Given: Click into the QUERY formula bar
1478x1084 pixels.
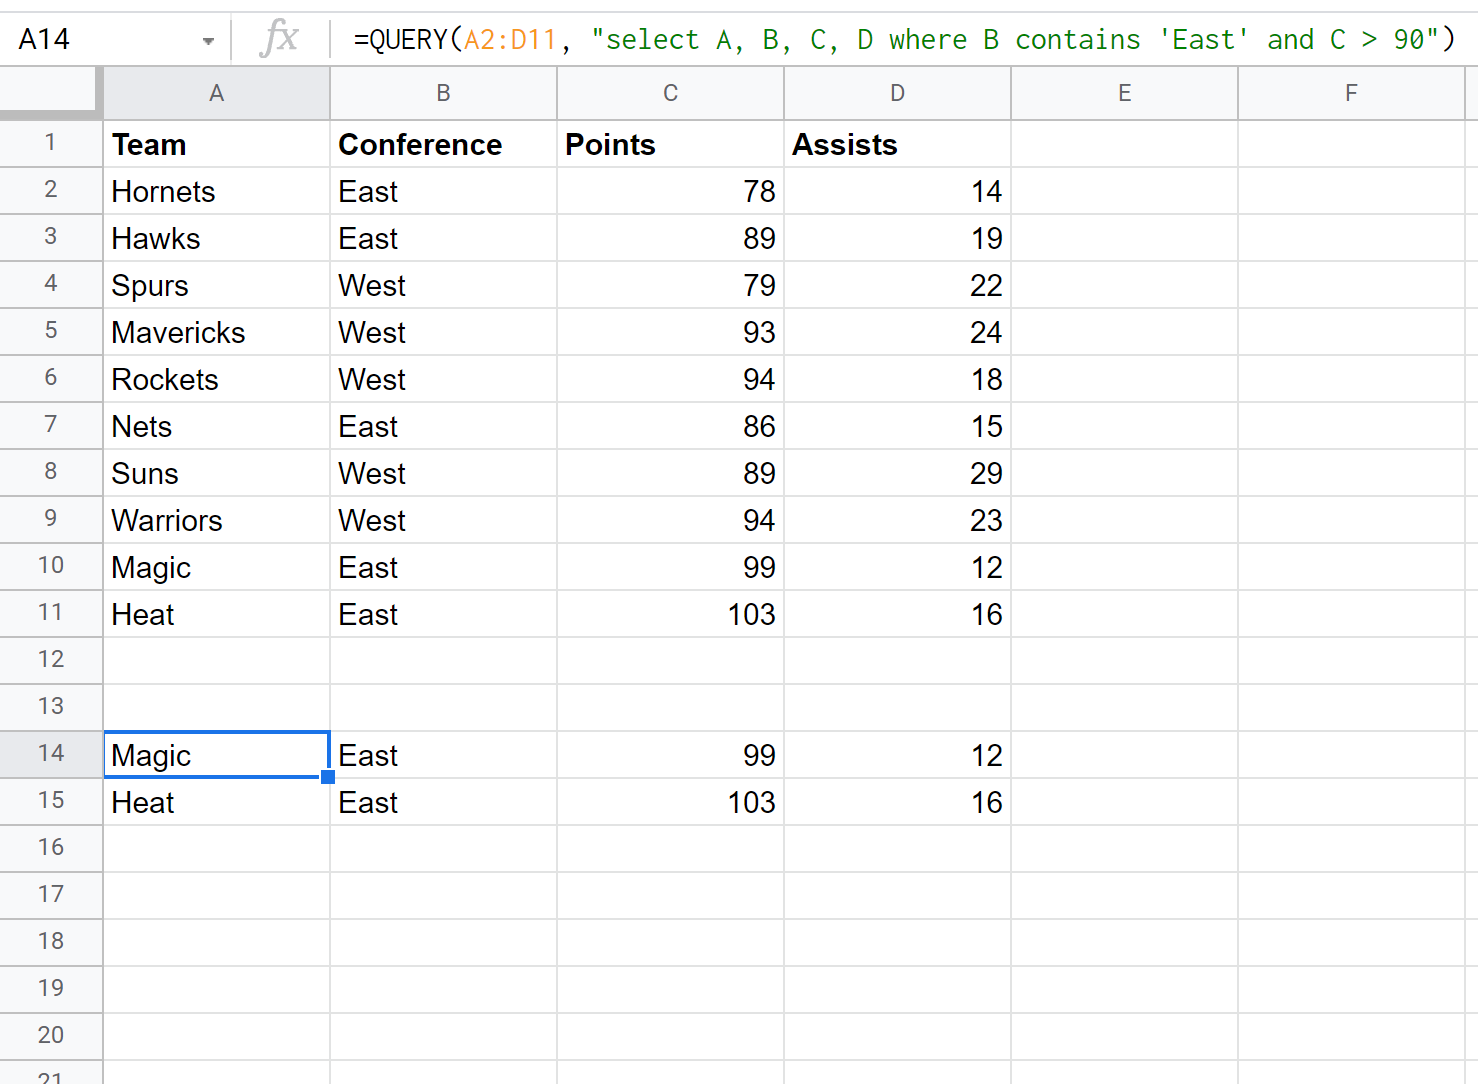Looking at the screenshot, I should [900, 40].
